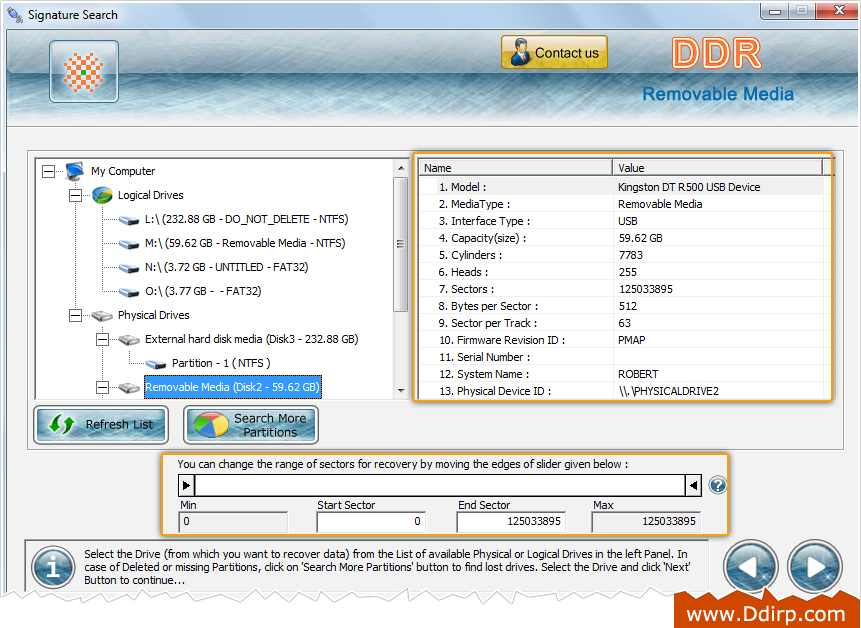Collapse the Logical Drives branch

pyautogui.click(x=75, y=195)
